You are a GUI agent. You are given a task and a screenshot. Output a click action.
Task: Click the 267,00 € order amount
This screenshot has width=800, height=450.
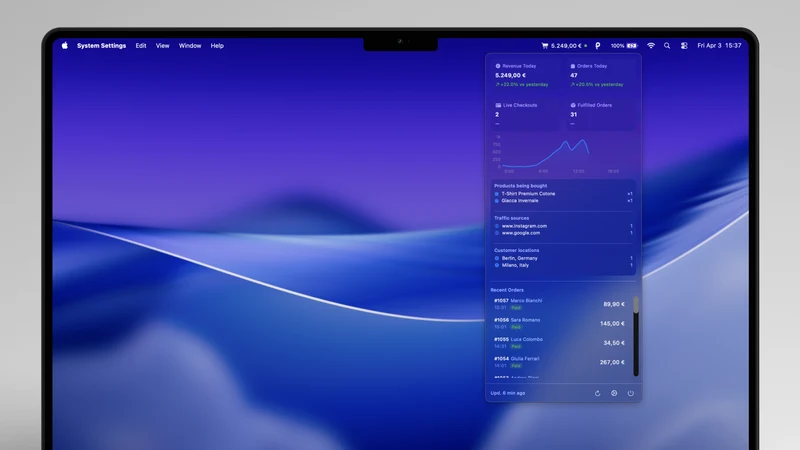[x=612, y=362]
